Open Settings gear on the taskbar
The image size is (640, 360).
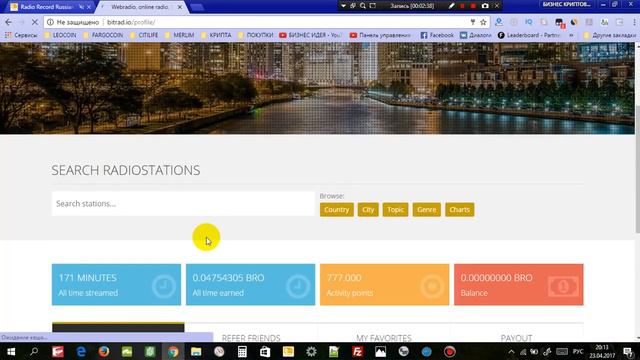pyautogui.click(x=311, y=351)
